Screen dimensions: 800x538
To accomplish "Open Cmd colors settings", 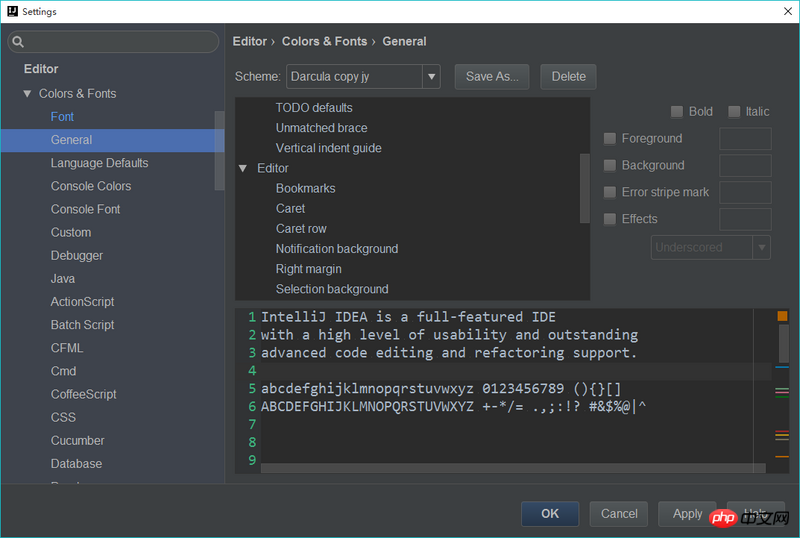I will (x=63, y=371).
